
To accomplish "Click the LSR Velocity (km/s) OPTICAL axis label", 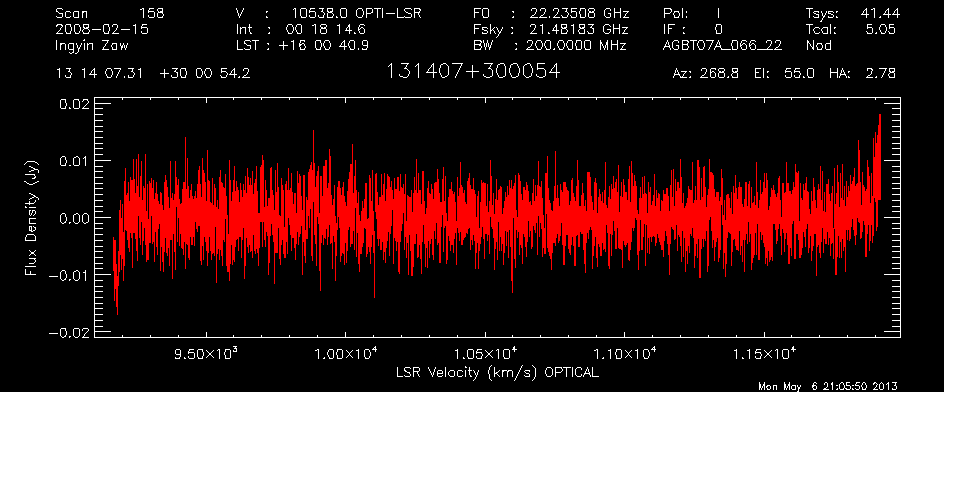I will tap(497, 373).
